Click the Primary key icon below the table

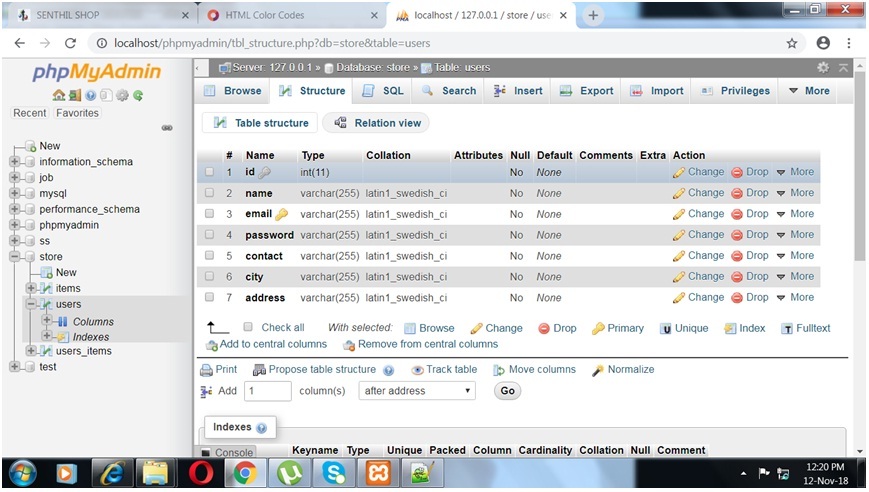[598, 328]
